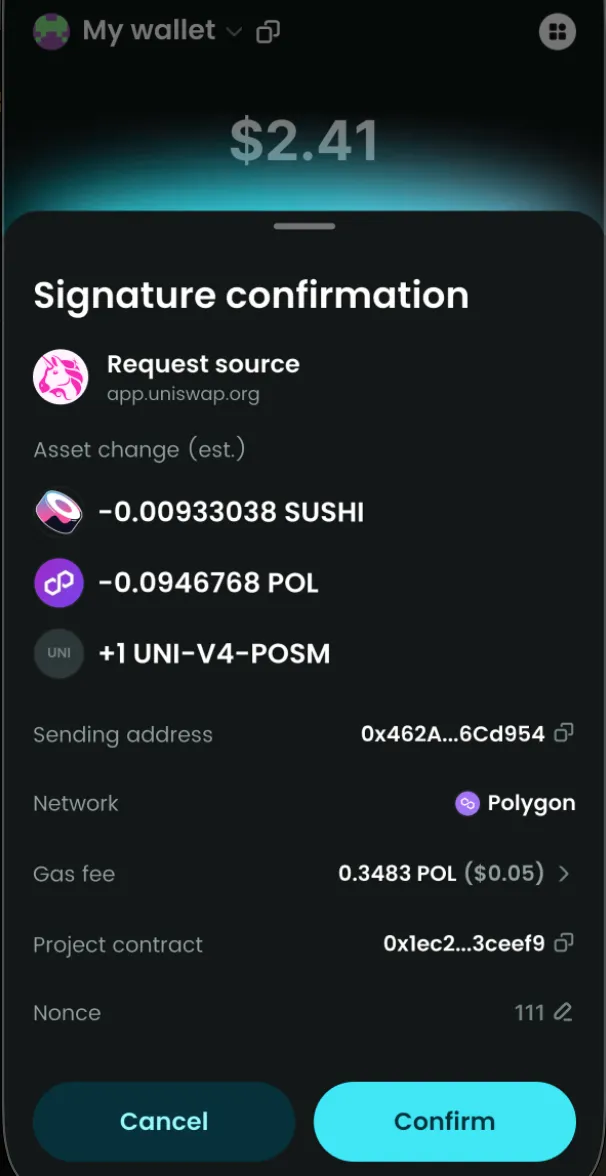
Task: Click the Asset change section label
Action: [x=139, y=450]
